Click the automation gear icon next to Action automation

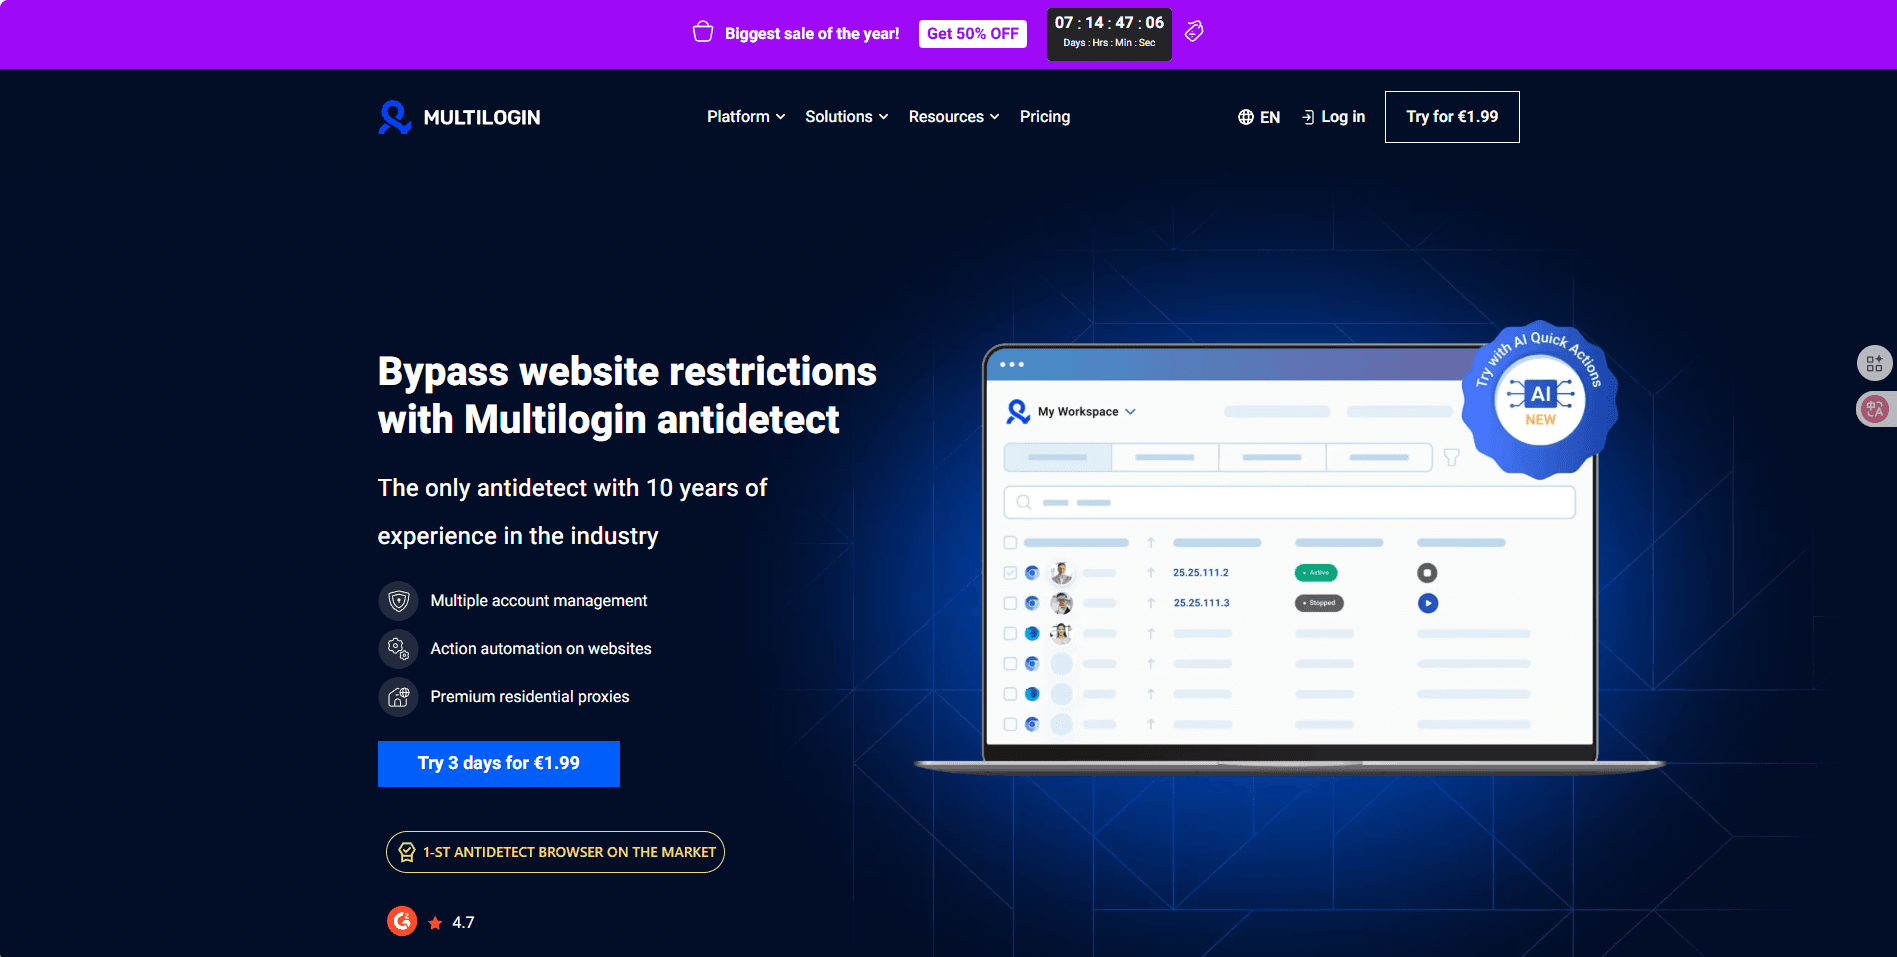click(x=398, y=648)
